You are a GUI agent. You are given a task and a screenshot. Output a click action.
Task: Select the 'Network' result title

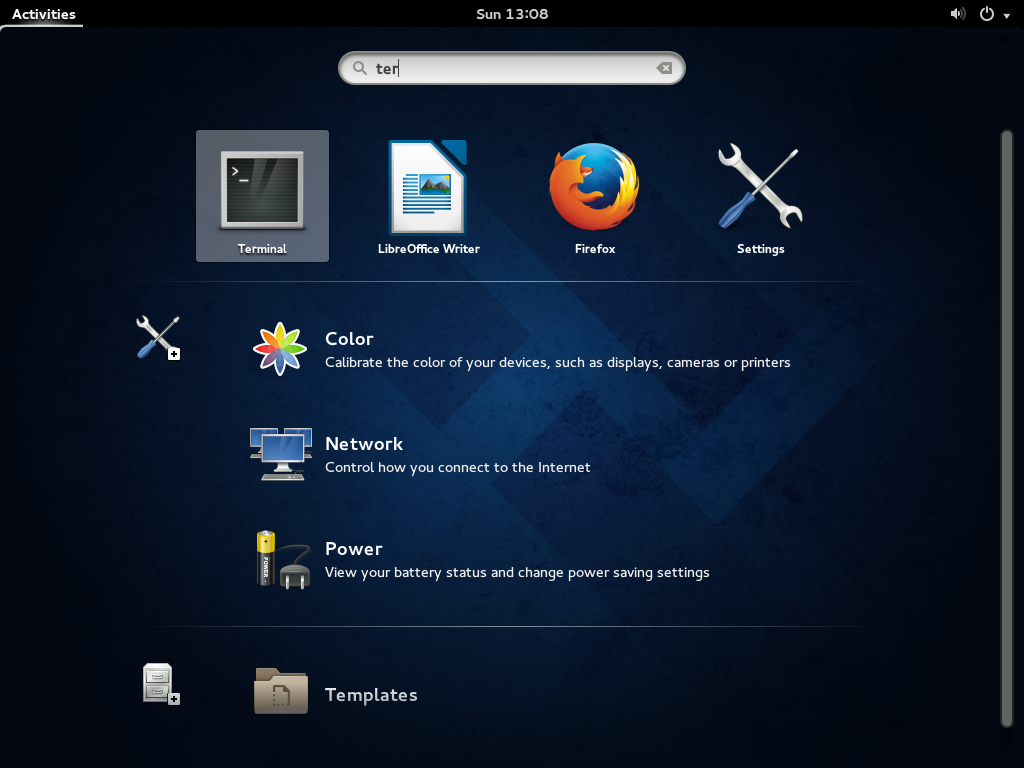tap(364, 443)
